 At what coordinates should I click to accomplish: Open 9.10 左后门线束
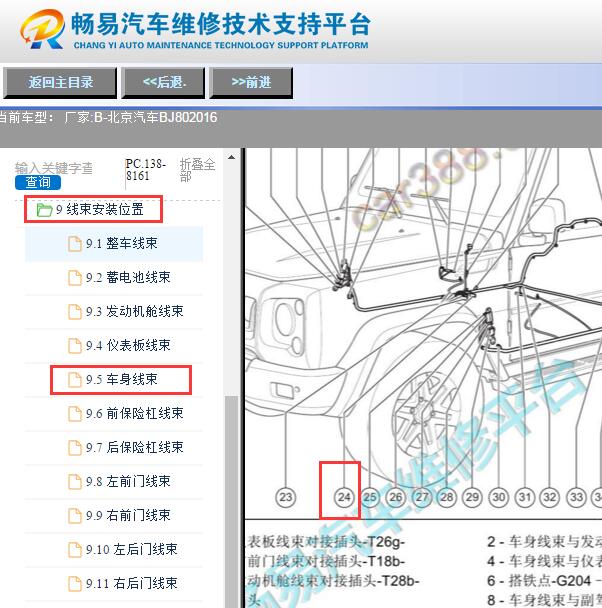click(131, 549)
